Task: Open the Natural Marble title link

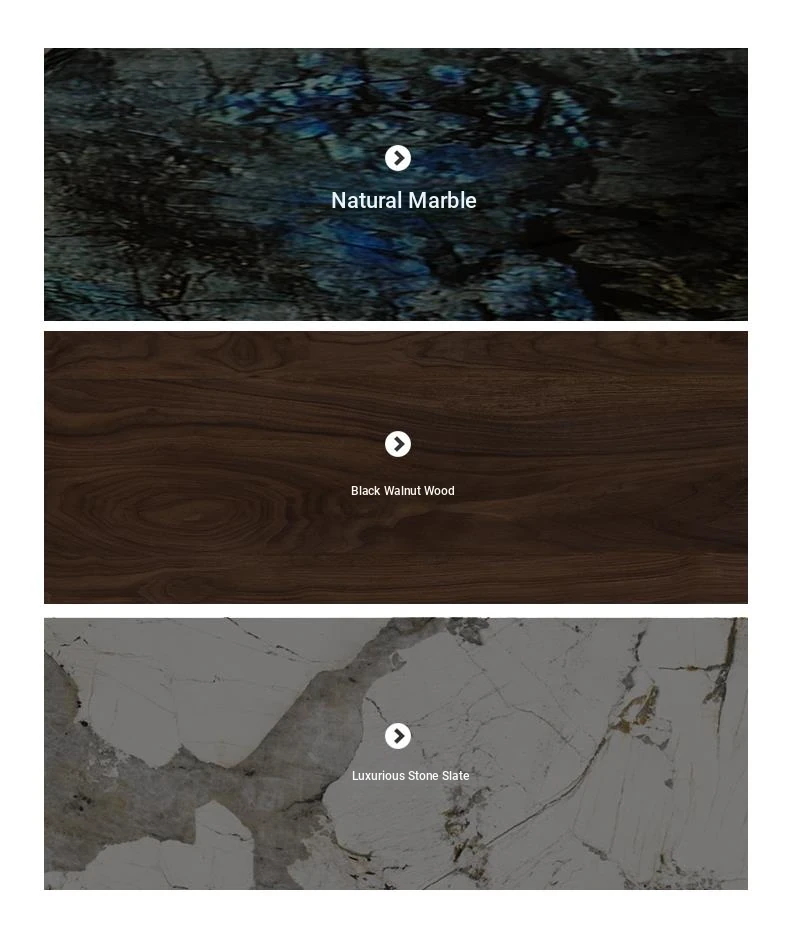Action: tap(404, 201)
